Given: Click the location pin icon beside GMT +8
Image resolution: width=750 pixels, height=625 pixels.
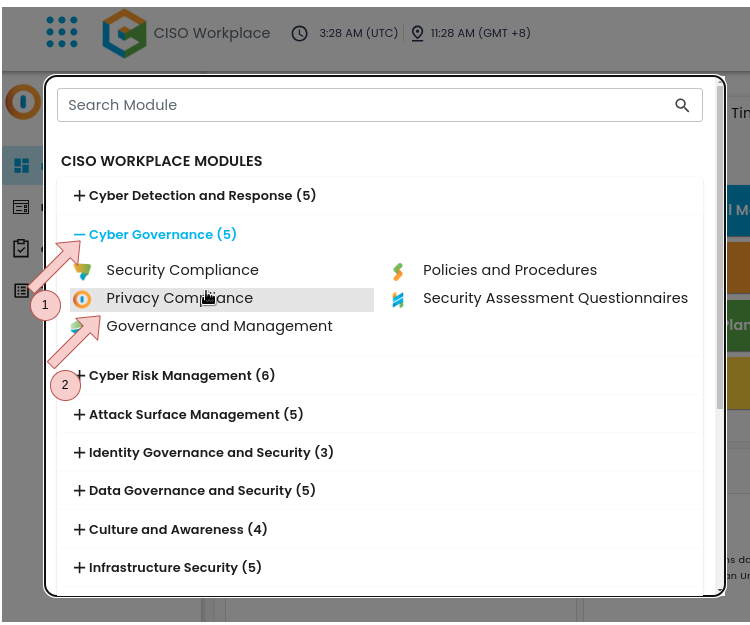Looking at the screenshot, I should tap(418, 33).
